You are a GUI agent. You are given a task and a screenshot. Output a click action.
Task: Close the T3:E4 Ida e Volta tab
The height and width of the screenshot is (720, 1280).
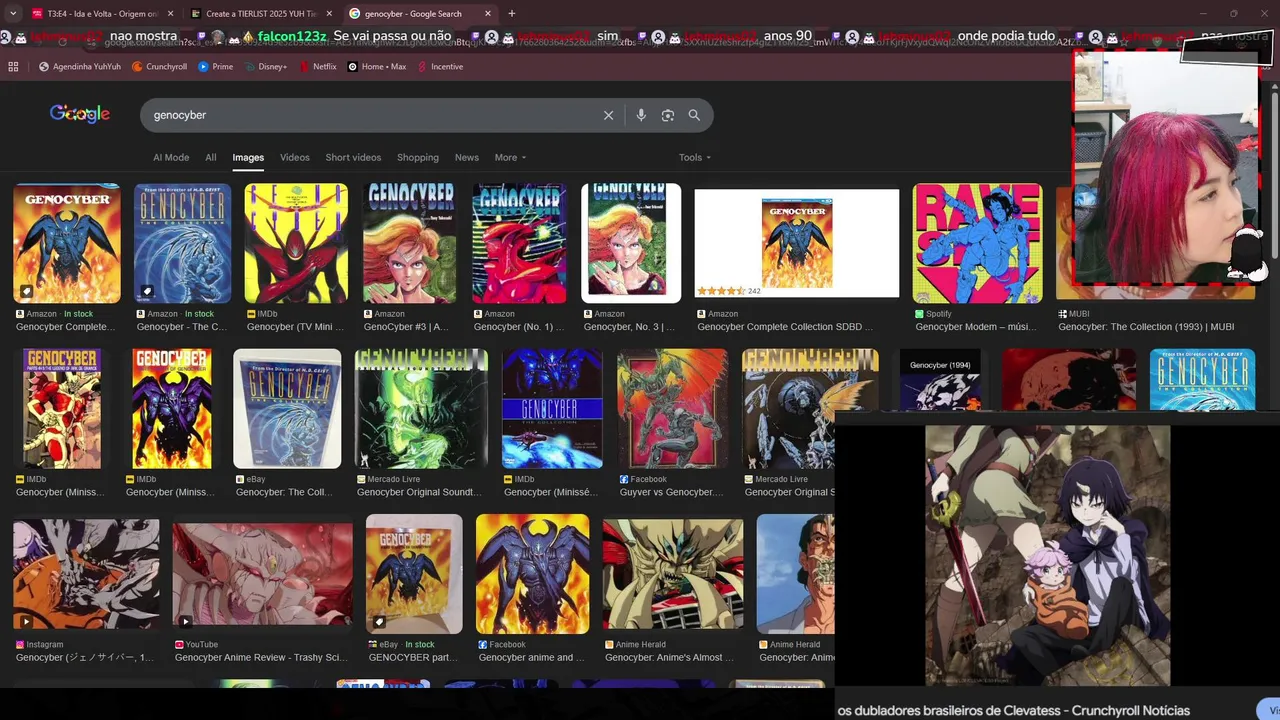(170, 14)
